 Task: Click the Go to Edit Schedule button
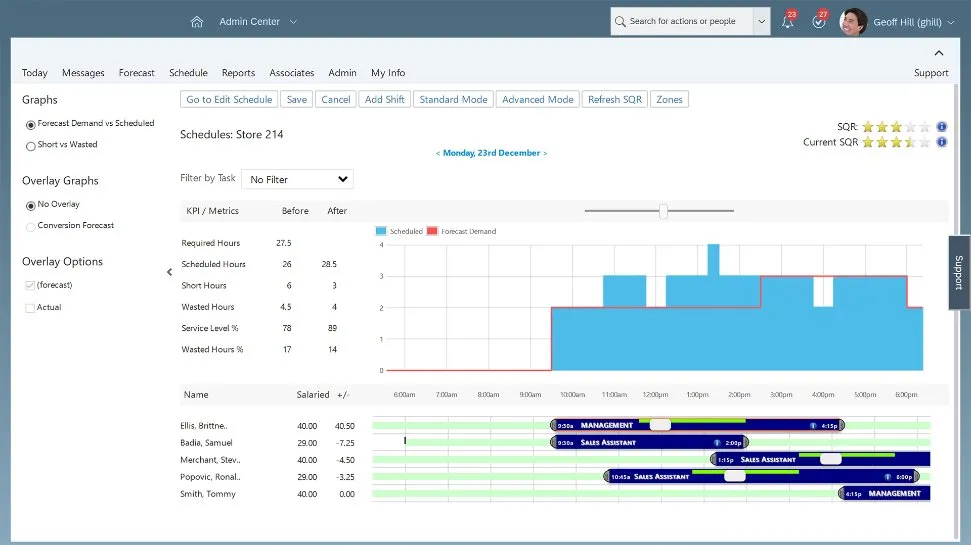(x=229, y=99)
